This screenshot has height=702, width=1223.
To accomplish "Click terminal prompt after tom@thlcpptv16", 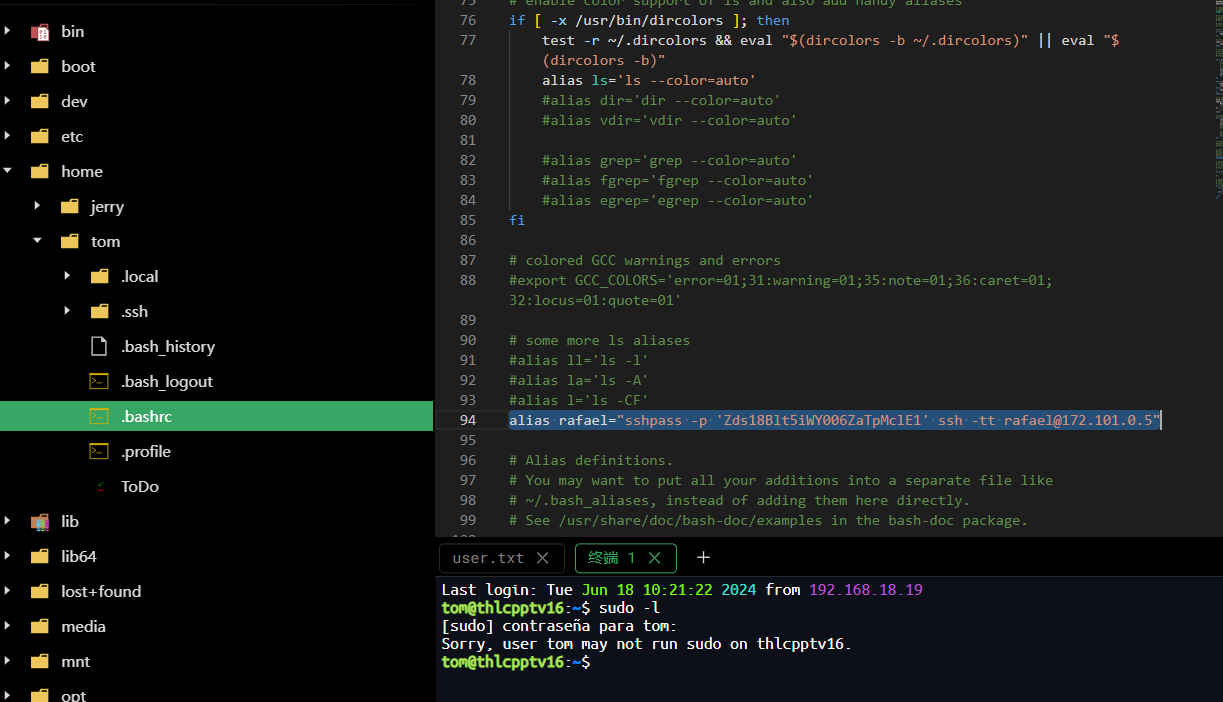I will coord(593,662).
